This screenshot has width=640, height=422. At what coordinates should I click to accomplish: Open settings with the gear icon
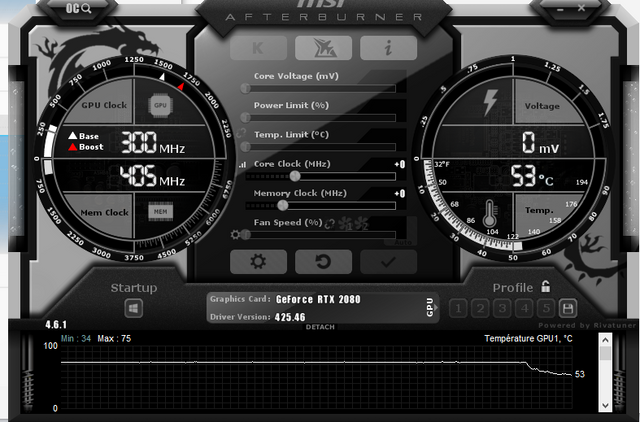[x=258, y=262]
